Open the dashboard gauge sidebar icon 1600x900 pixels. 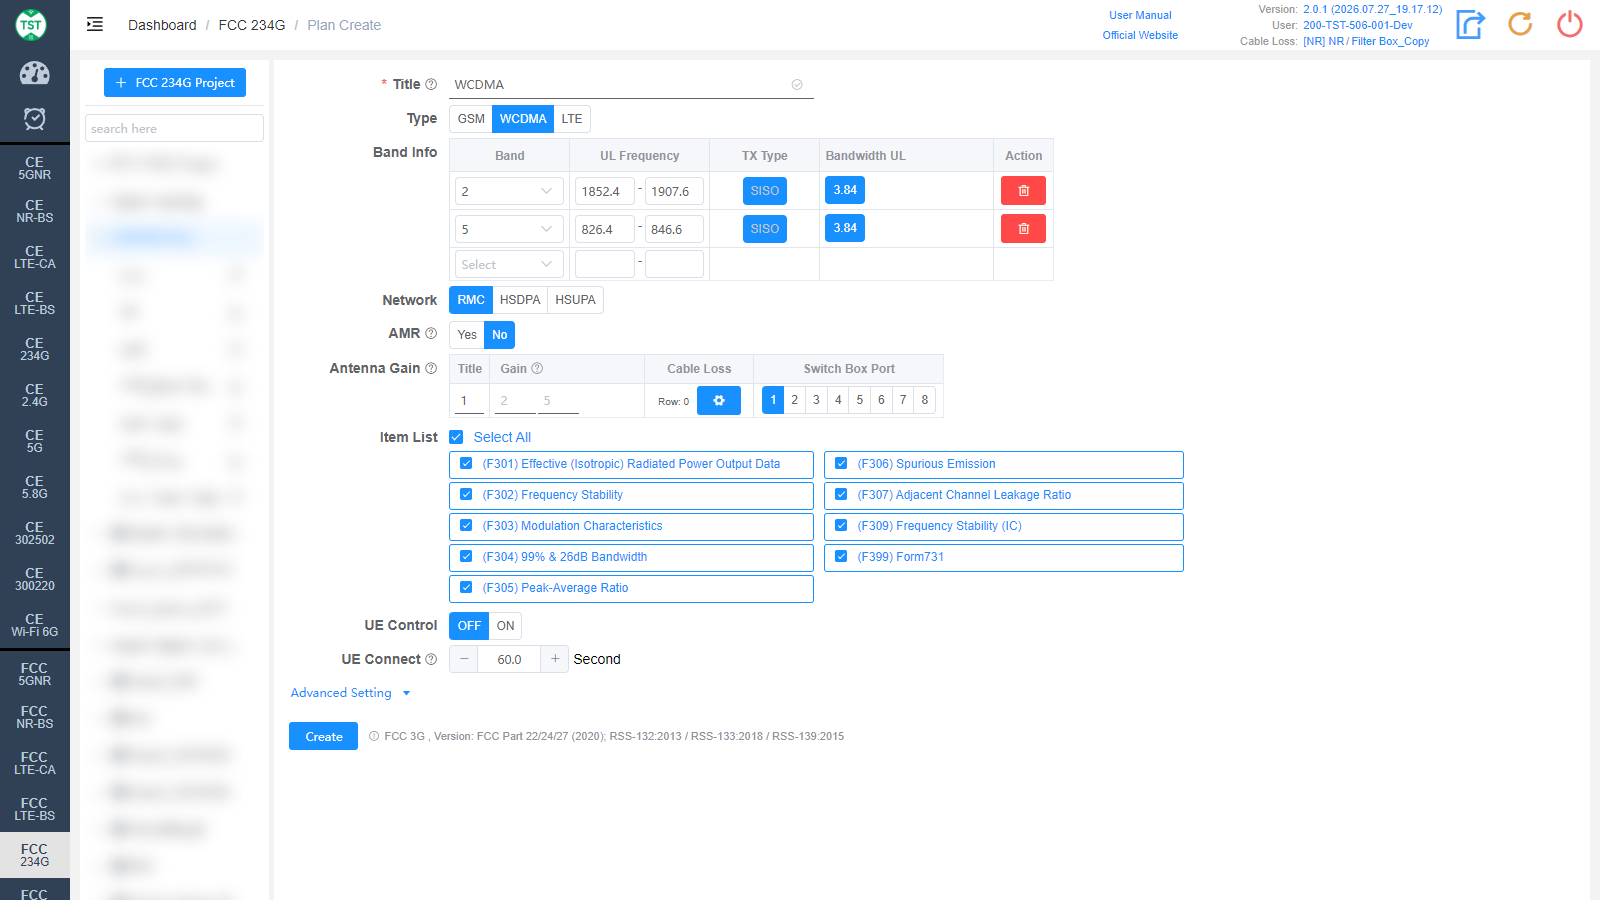35,73
